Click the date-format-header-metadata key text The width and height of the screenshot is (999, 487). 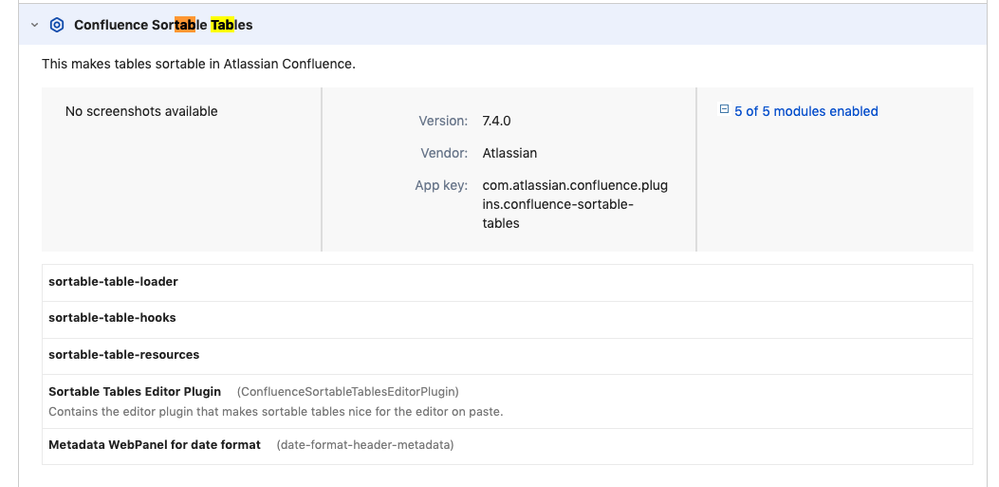click(x=365, y=445)
